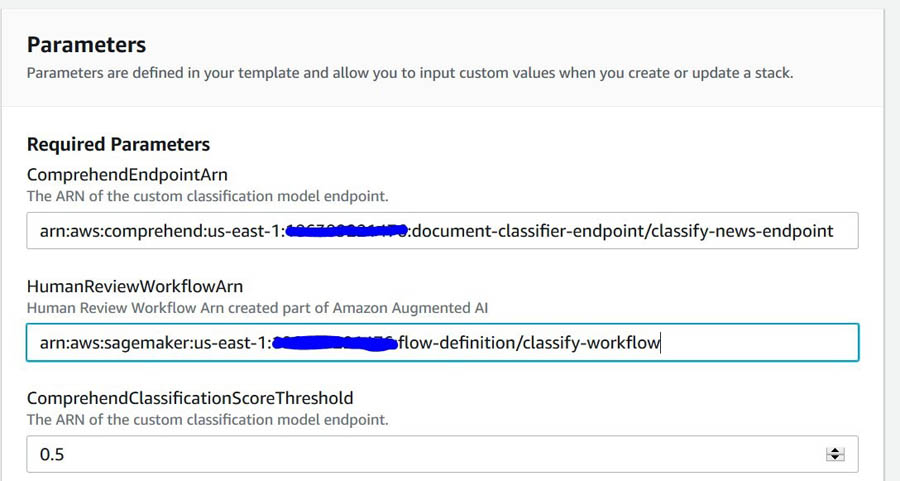This screenshot has height=481, width=900.
Task: Select the ComprehendClassificationScoreThreshold number field
Action: [443, 454]
